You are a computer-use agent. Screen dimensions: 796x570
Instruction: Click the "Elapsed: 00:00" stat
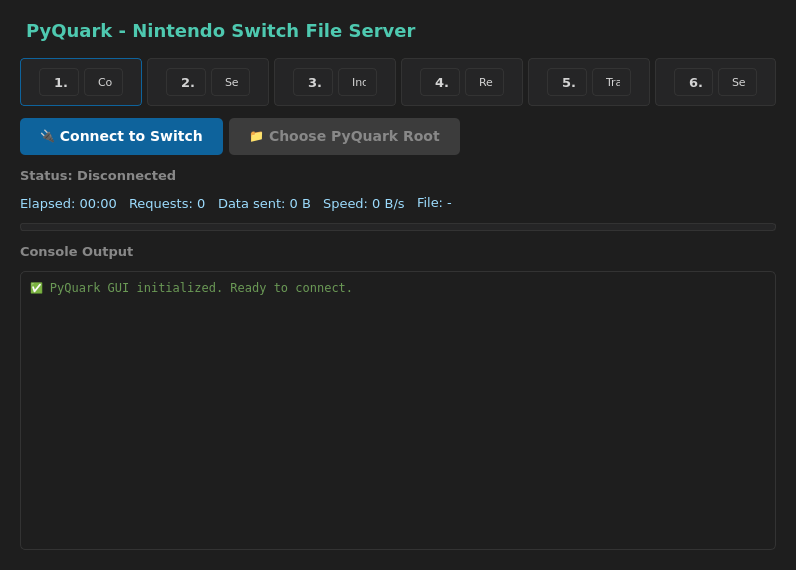[68, 204]
